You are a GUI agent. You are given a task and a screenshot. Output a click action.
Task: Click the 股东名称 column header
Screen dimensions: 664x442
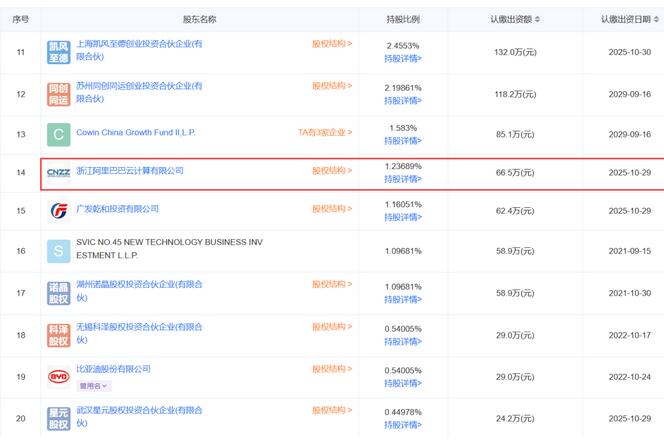(199, 20)
